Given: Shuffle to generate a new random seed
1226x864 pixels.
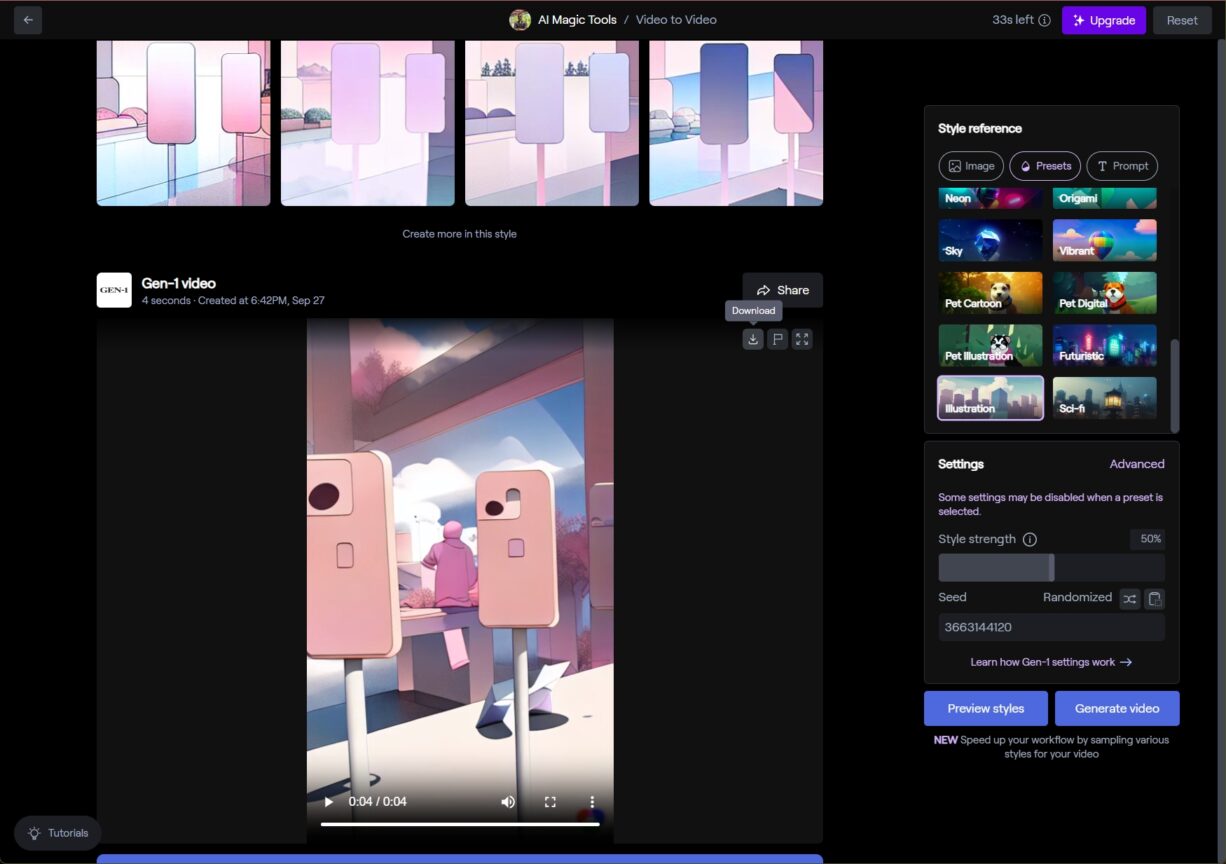Looking at the screenshot, I should [1130, 598].
